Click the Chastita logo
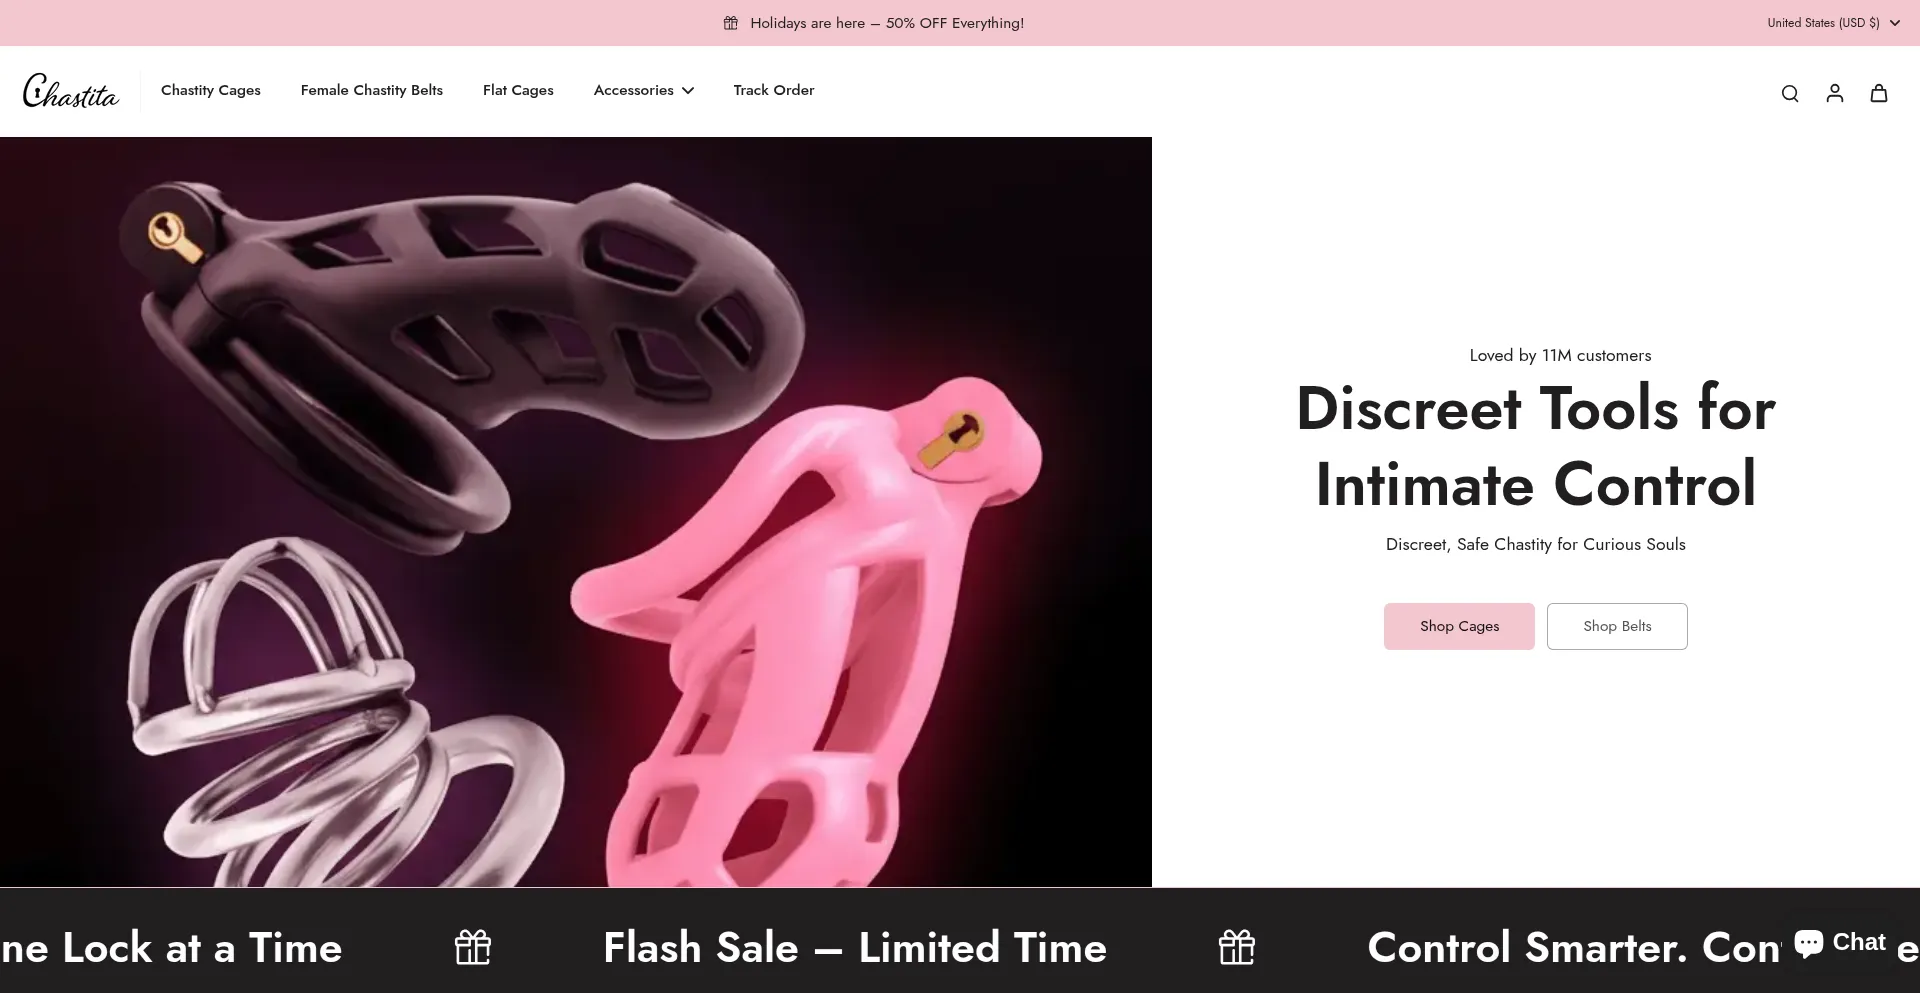The height and width of the screenshot is (993, 1920). (70, 91)
